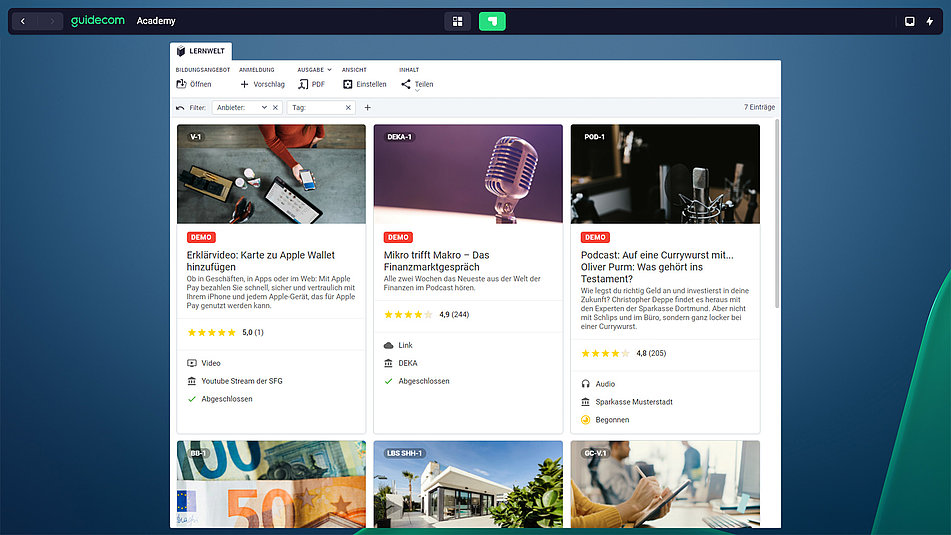The image size is (951, 535).
Task: Remove the Tag filter
Action: coord(348,107)
